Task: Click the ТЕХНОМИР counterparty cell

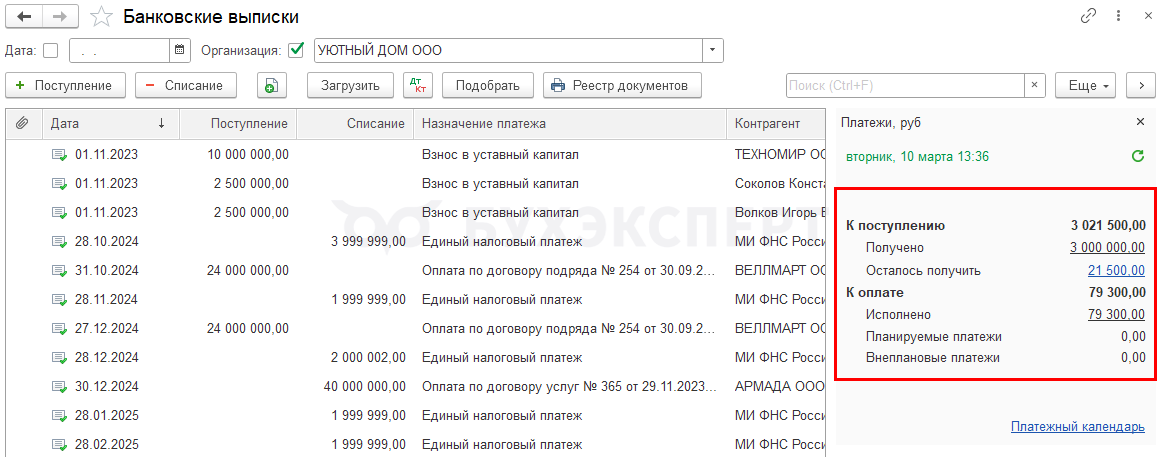Action: coord(777,155)
